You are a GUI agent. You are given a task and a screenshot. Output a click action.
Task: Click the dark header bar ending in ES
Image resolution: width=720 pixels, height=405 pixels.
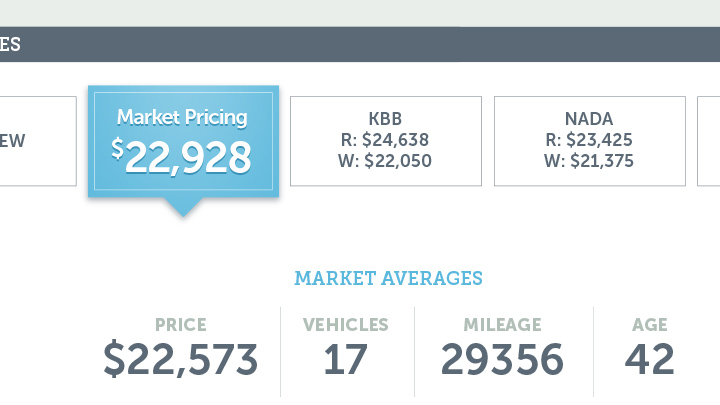360,44
